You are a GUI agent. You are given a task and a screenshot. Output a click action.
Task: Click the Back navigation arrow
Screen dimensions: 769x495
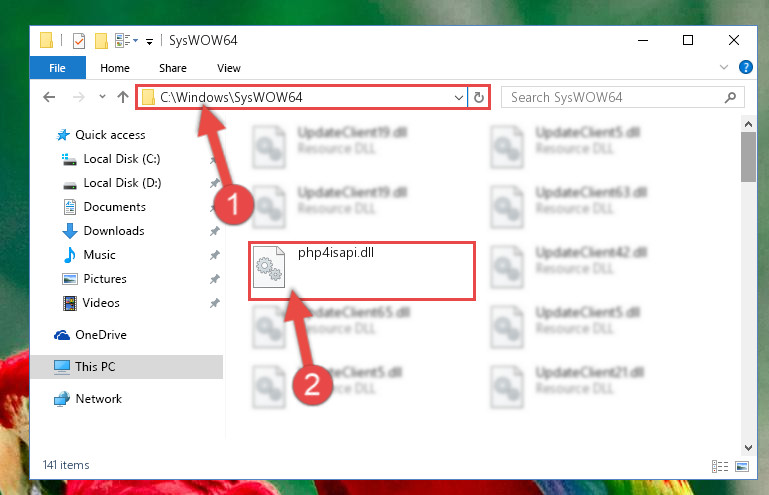tap(49, 97)
